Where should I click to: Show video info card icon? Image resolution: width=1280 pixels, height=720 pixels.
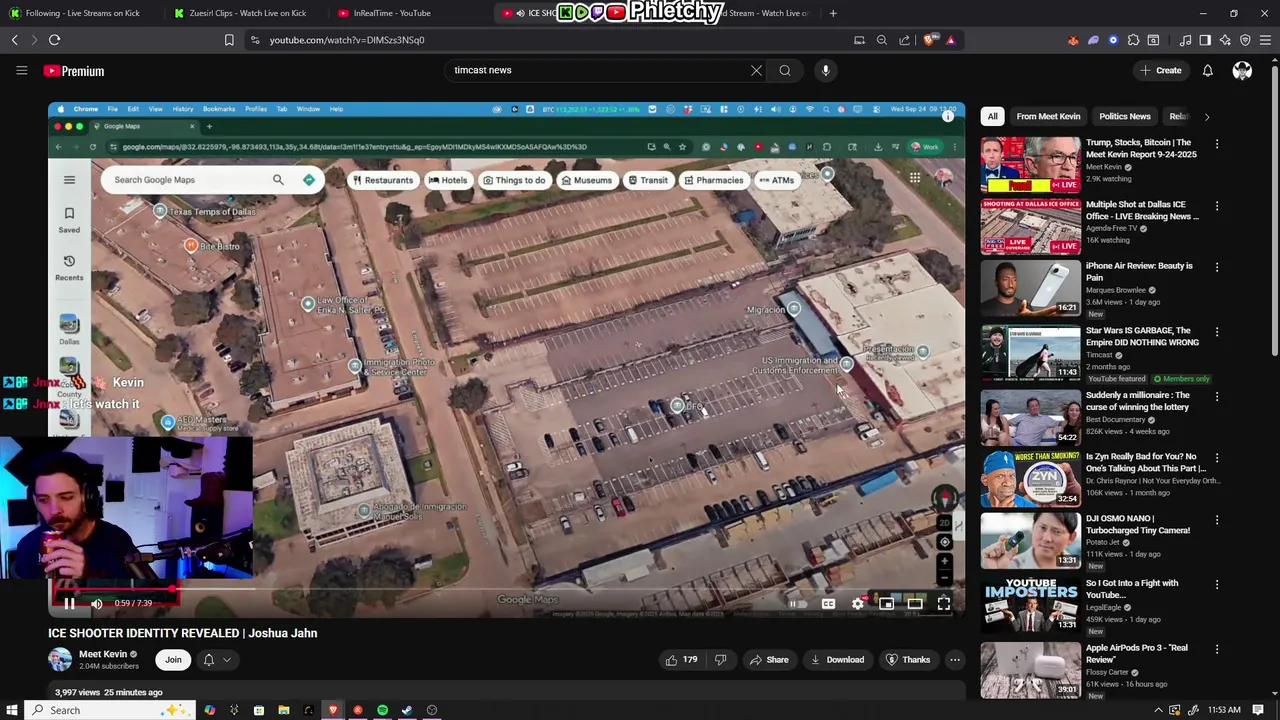coord(947,117)
